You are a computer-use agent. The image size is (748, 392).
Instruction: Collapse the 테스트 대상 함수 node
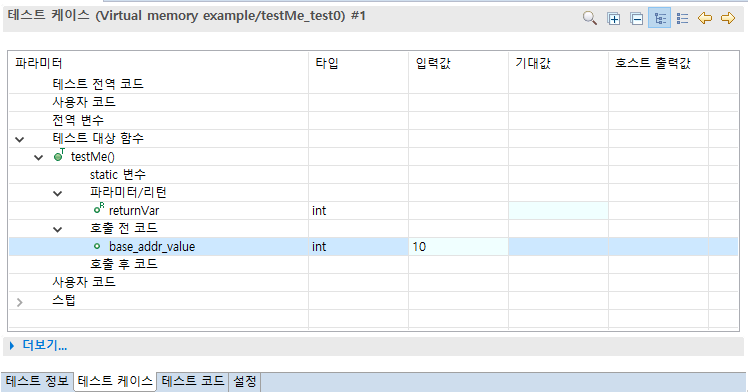point(20,139)
